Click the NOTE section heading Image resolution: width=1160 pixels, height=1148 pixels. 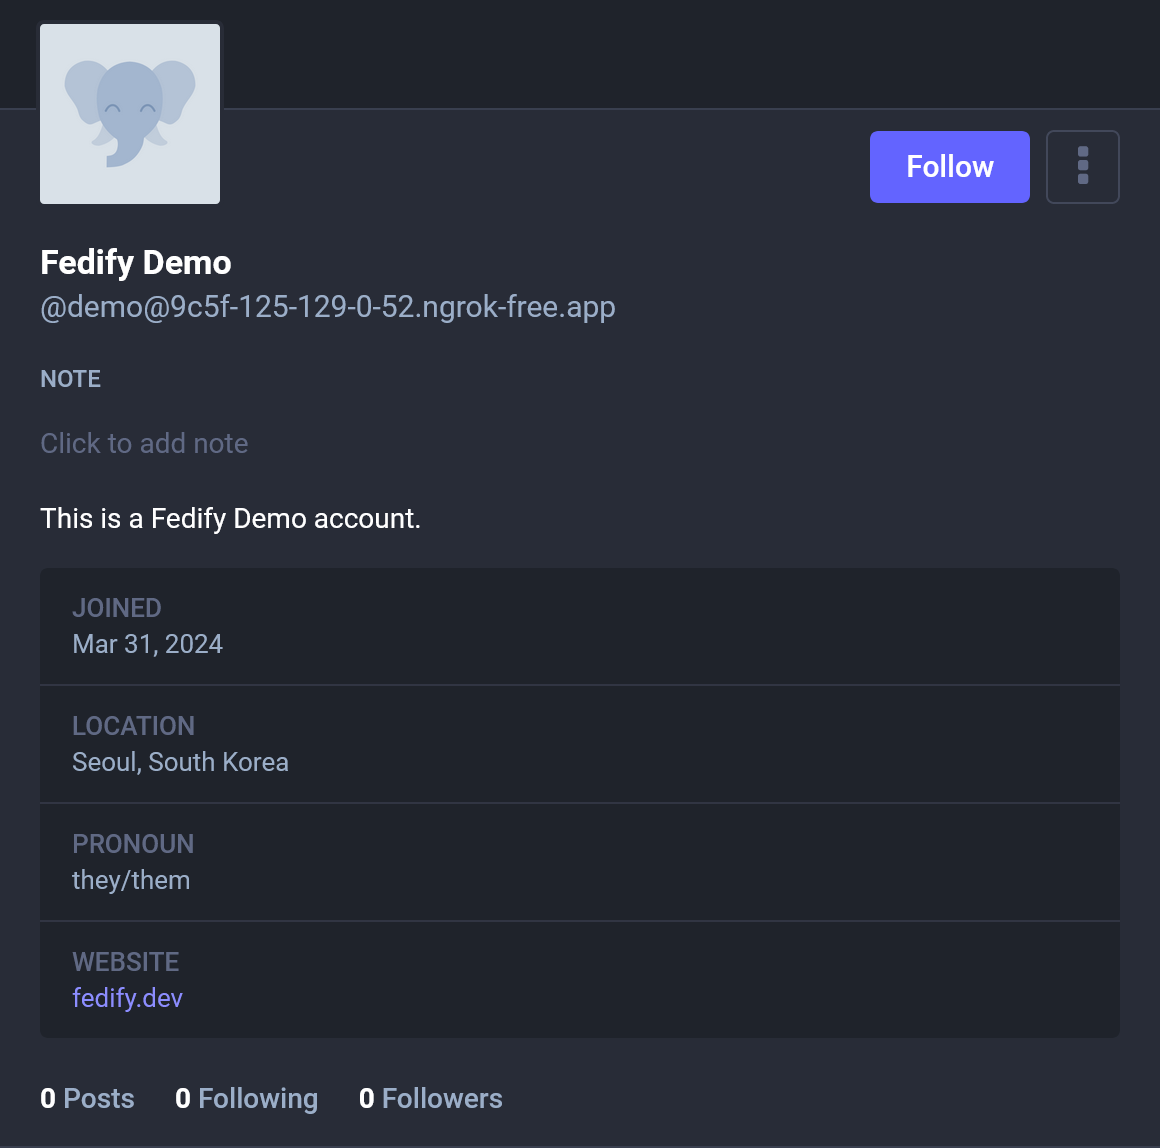70,379
